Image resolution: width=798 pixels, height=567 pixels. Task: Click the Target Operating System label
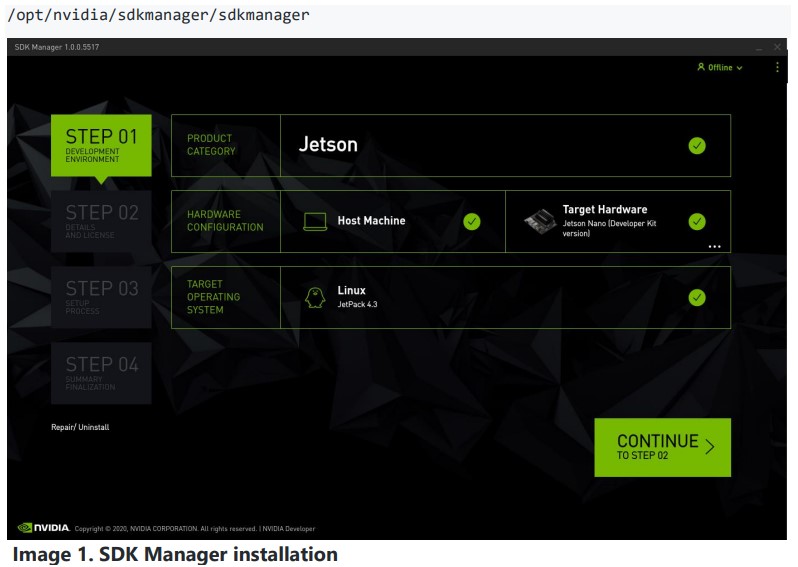click(x=213, y=297)
